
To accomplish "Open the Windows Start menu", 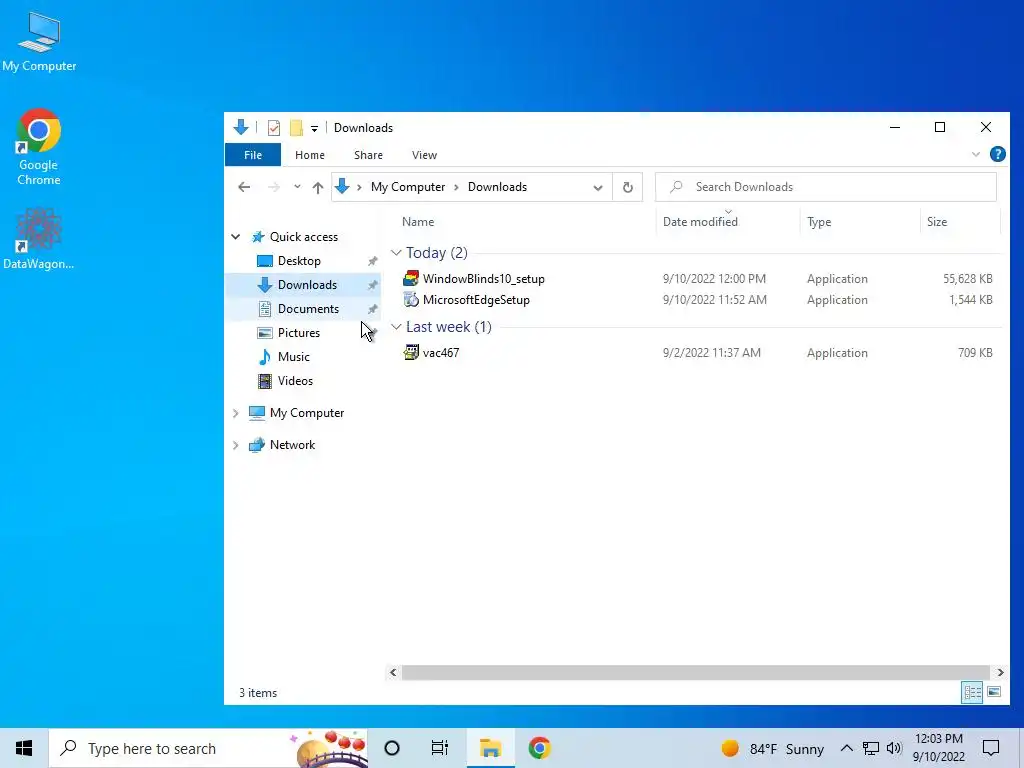I will (24, 748).
